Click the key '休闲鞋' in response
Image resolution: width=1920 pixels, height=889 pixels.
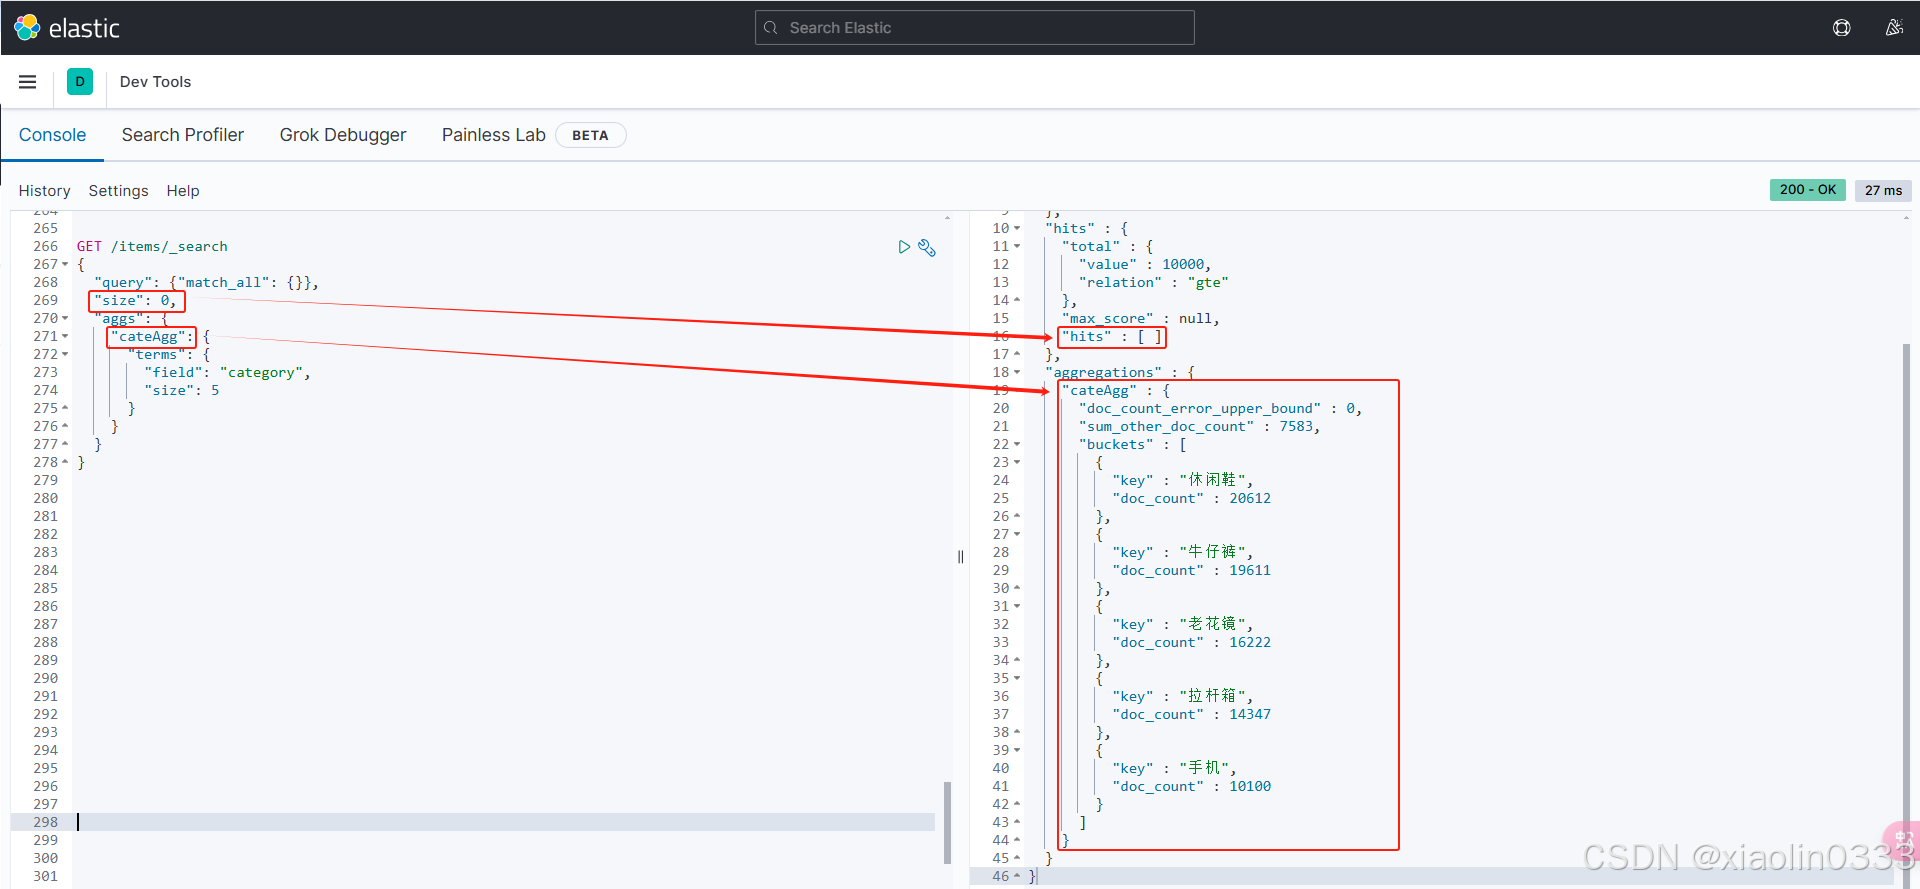(x=1212, y=481)
